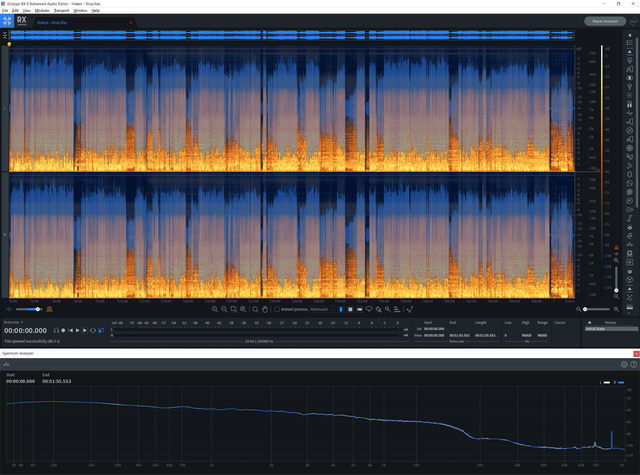Switch to the Haken - Virus.flac tab
This screenshot has width=640, height=475.
[52, 22]
